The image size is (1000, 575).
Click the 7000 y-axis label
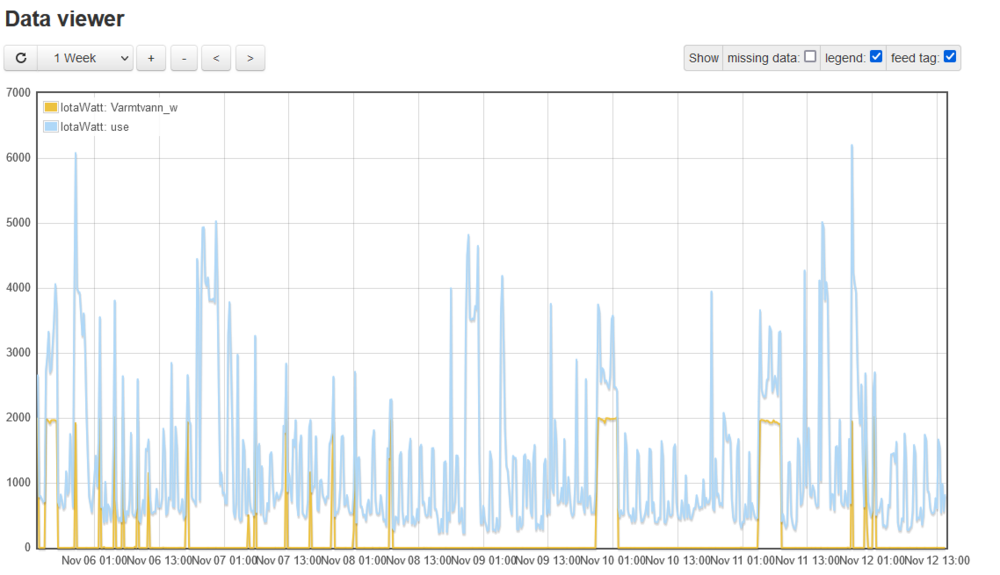pyautogui.click(x=18, y=93)
